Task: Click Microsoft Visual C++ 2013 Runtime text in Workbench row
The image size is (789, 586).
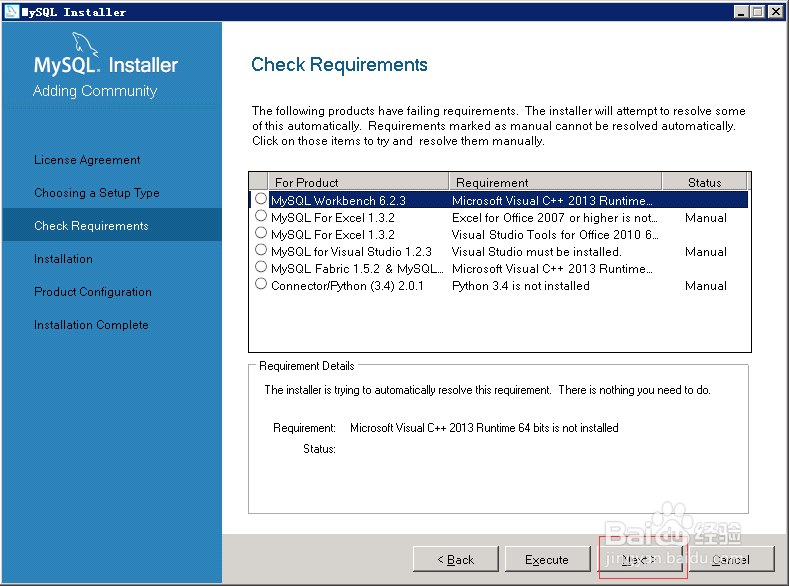Action: [x=552, y=201]
